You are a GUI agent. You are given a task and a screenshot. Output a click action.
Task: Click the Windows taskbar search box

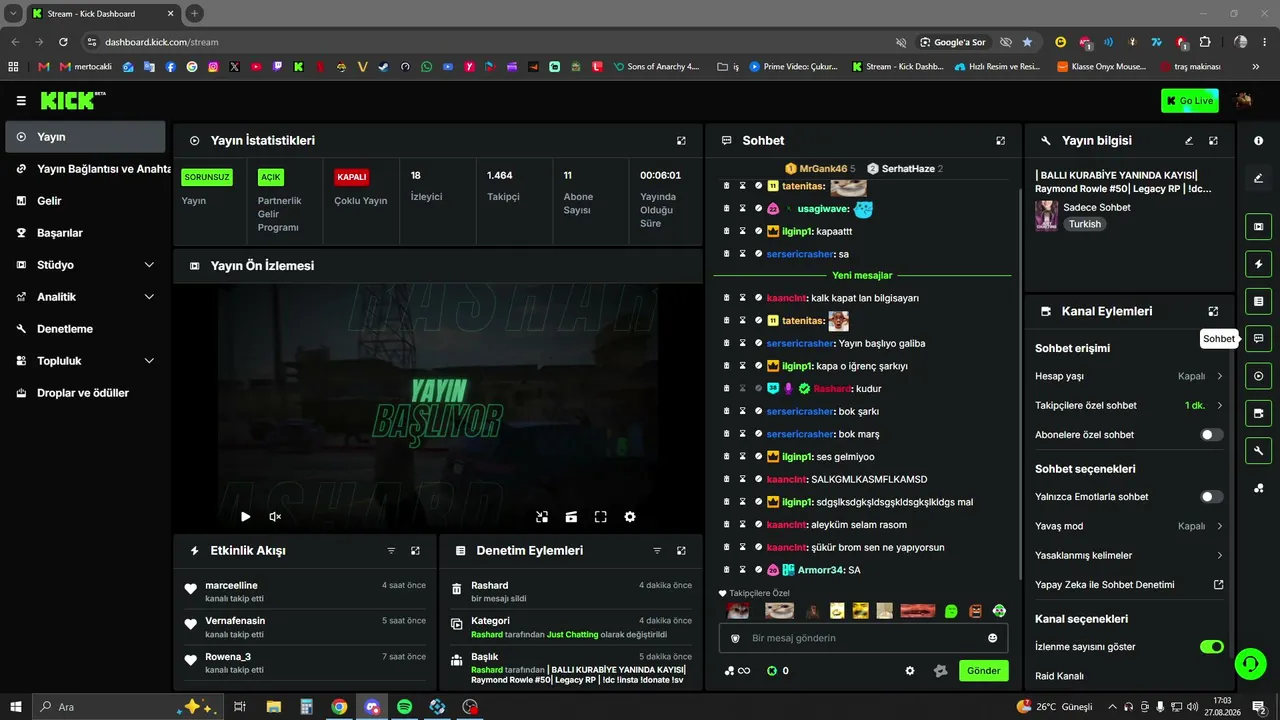pyautogui.click(x=126, y=707)
